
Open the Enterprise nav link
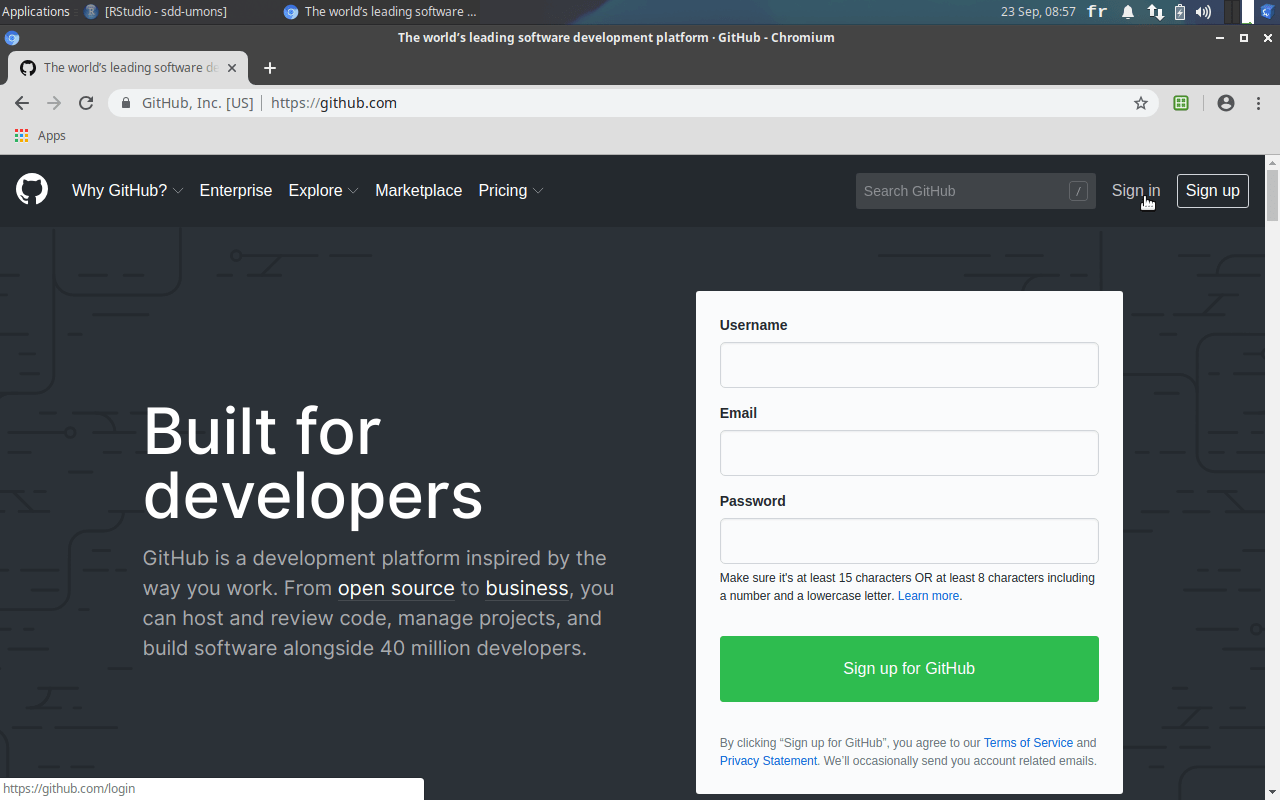pos(236,190)
